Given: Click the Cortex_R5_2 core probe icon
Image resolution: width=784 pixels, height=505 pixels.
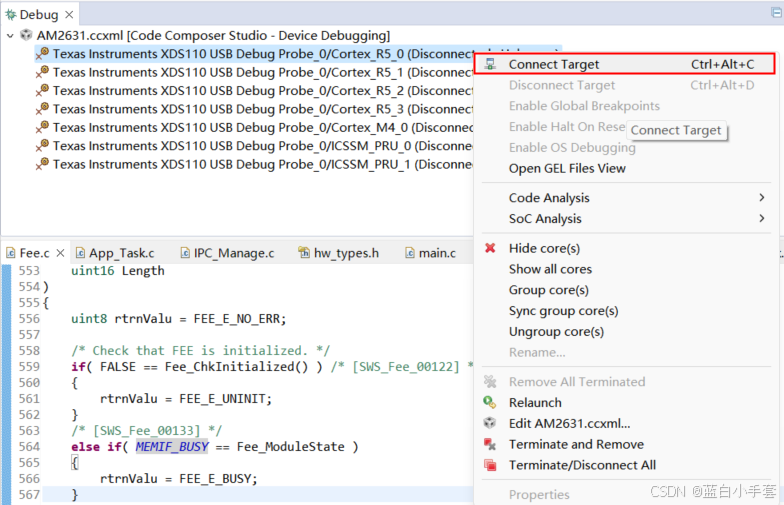Looking at the screenshot, I should point(42,90).
